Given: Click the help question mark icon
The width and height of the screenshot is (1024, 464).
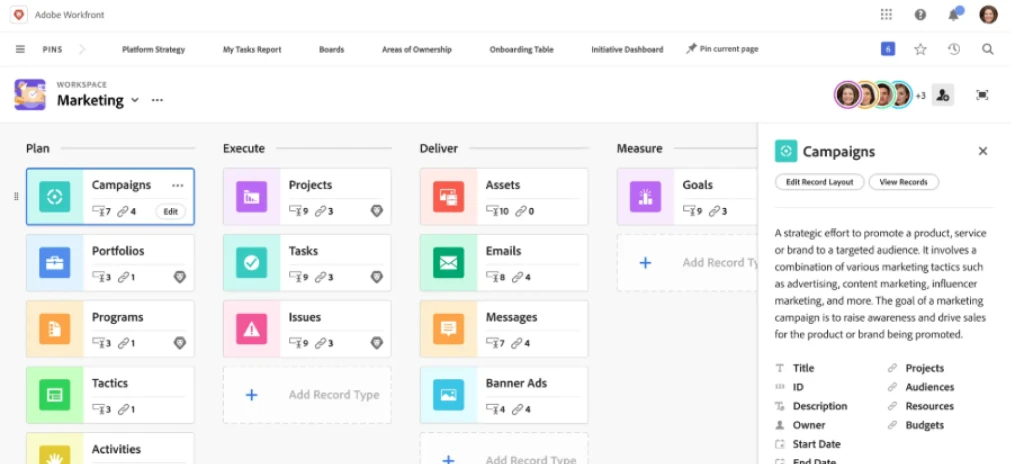Looking at the screenshot, I should [x=920, y=14].
